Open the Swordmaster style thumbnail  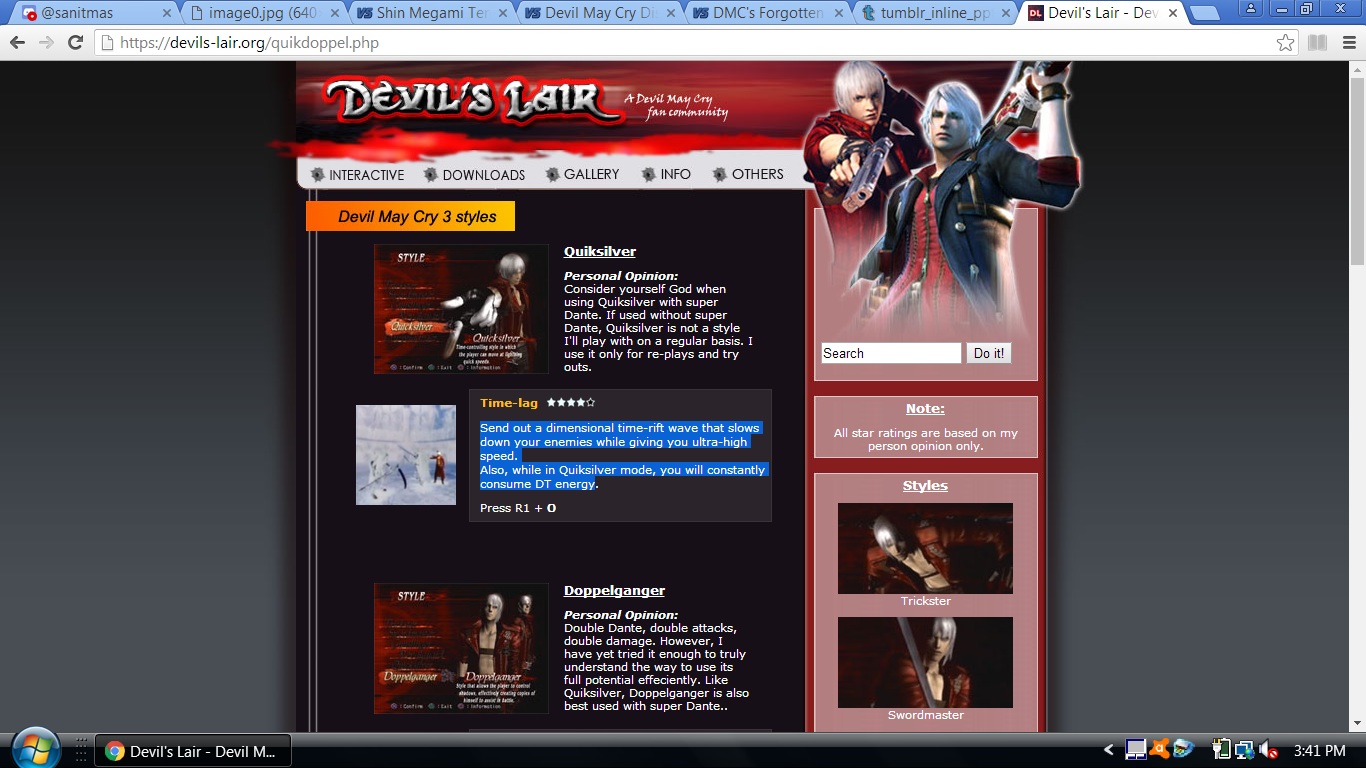click(925, 662)
